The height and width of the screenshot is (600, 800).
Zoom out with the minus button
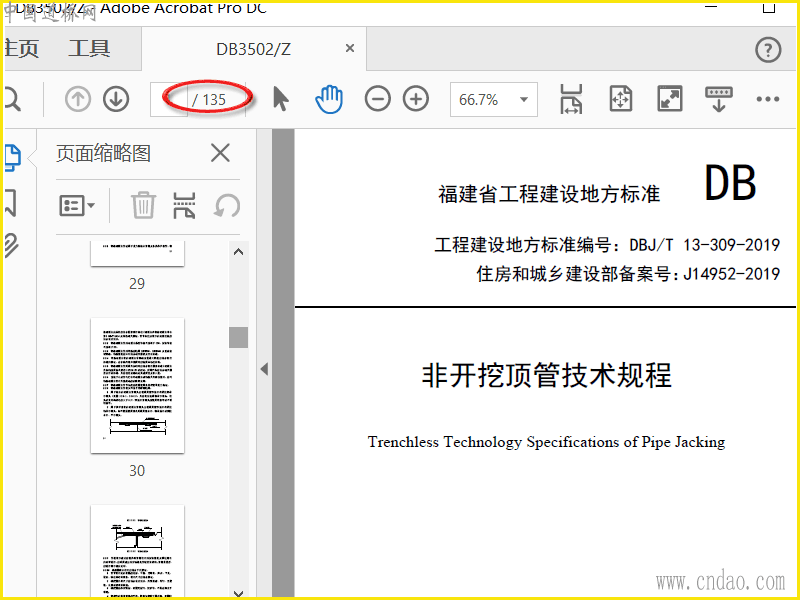pyautogui.click(x=378, y=99)
